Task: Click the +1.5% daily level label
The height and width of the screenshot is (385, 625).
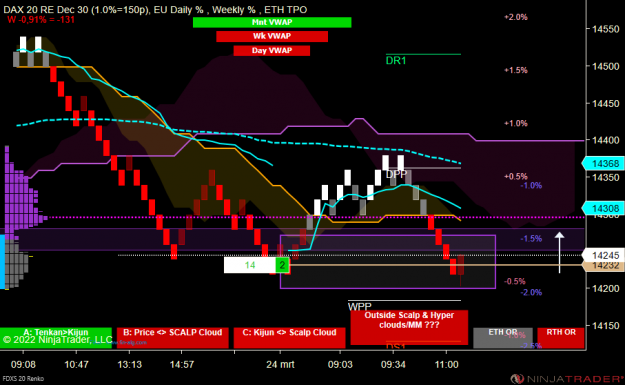Action: tap(515, 70)
